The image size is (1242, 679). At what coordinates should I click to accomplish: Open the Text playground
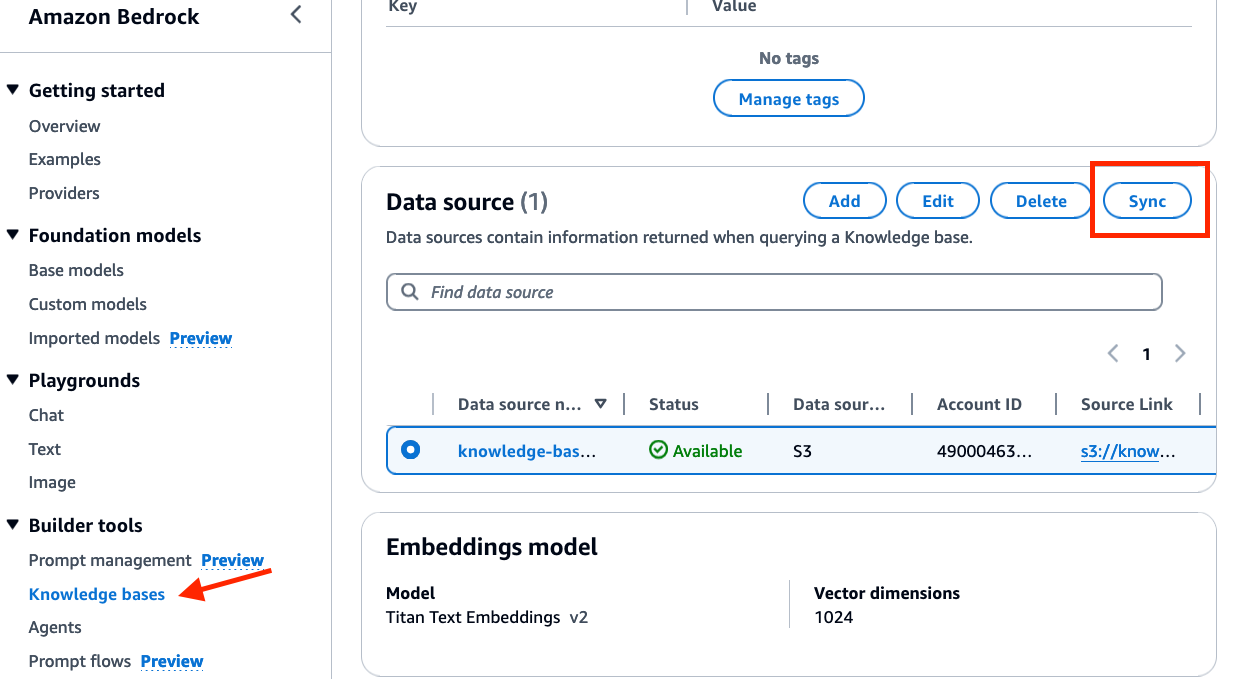(45, 449)
